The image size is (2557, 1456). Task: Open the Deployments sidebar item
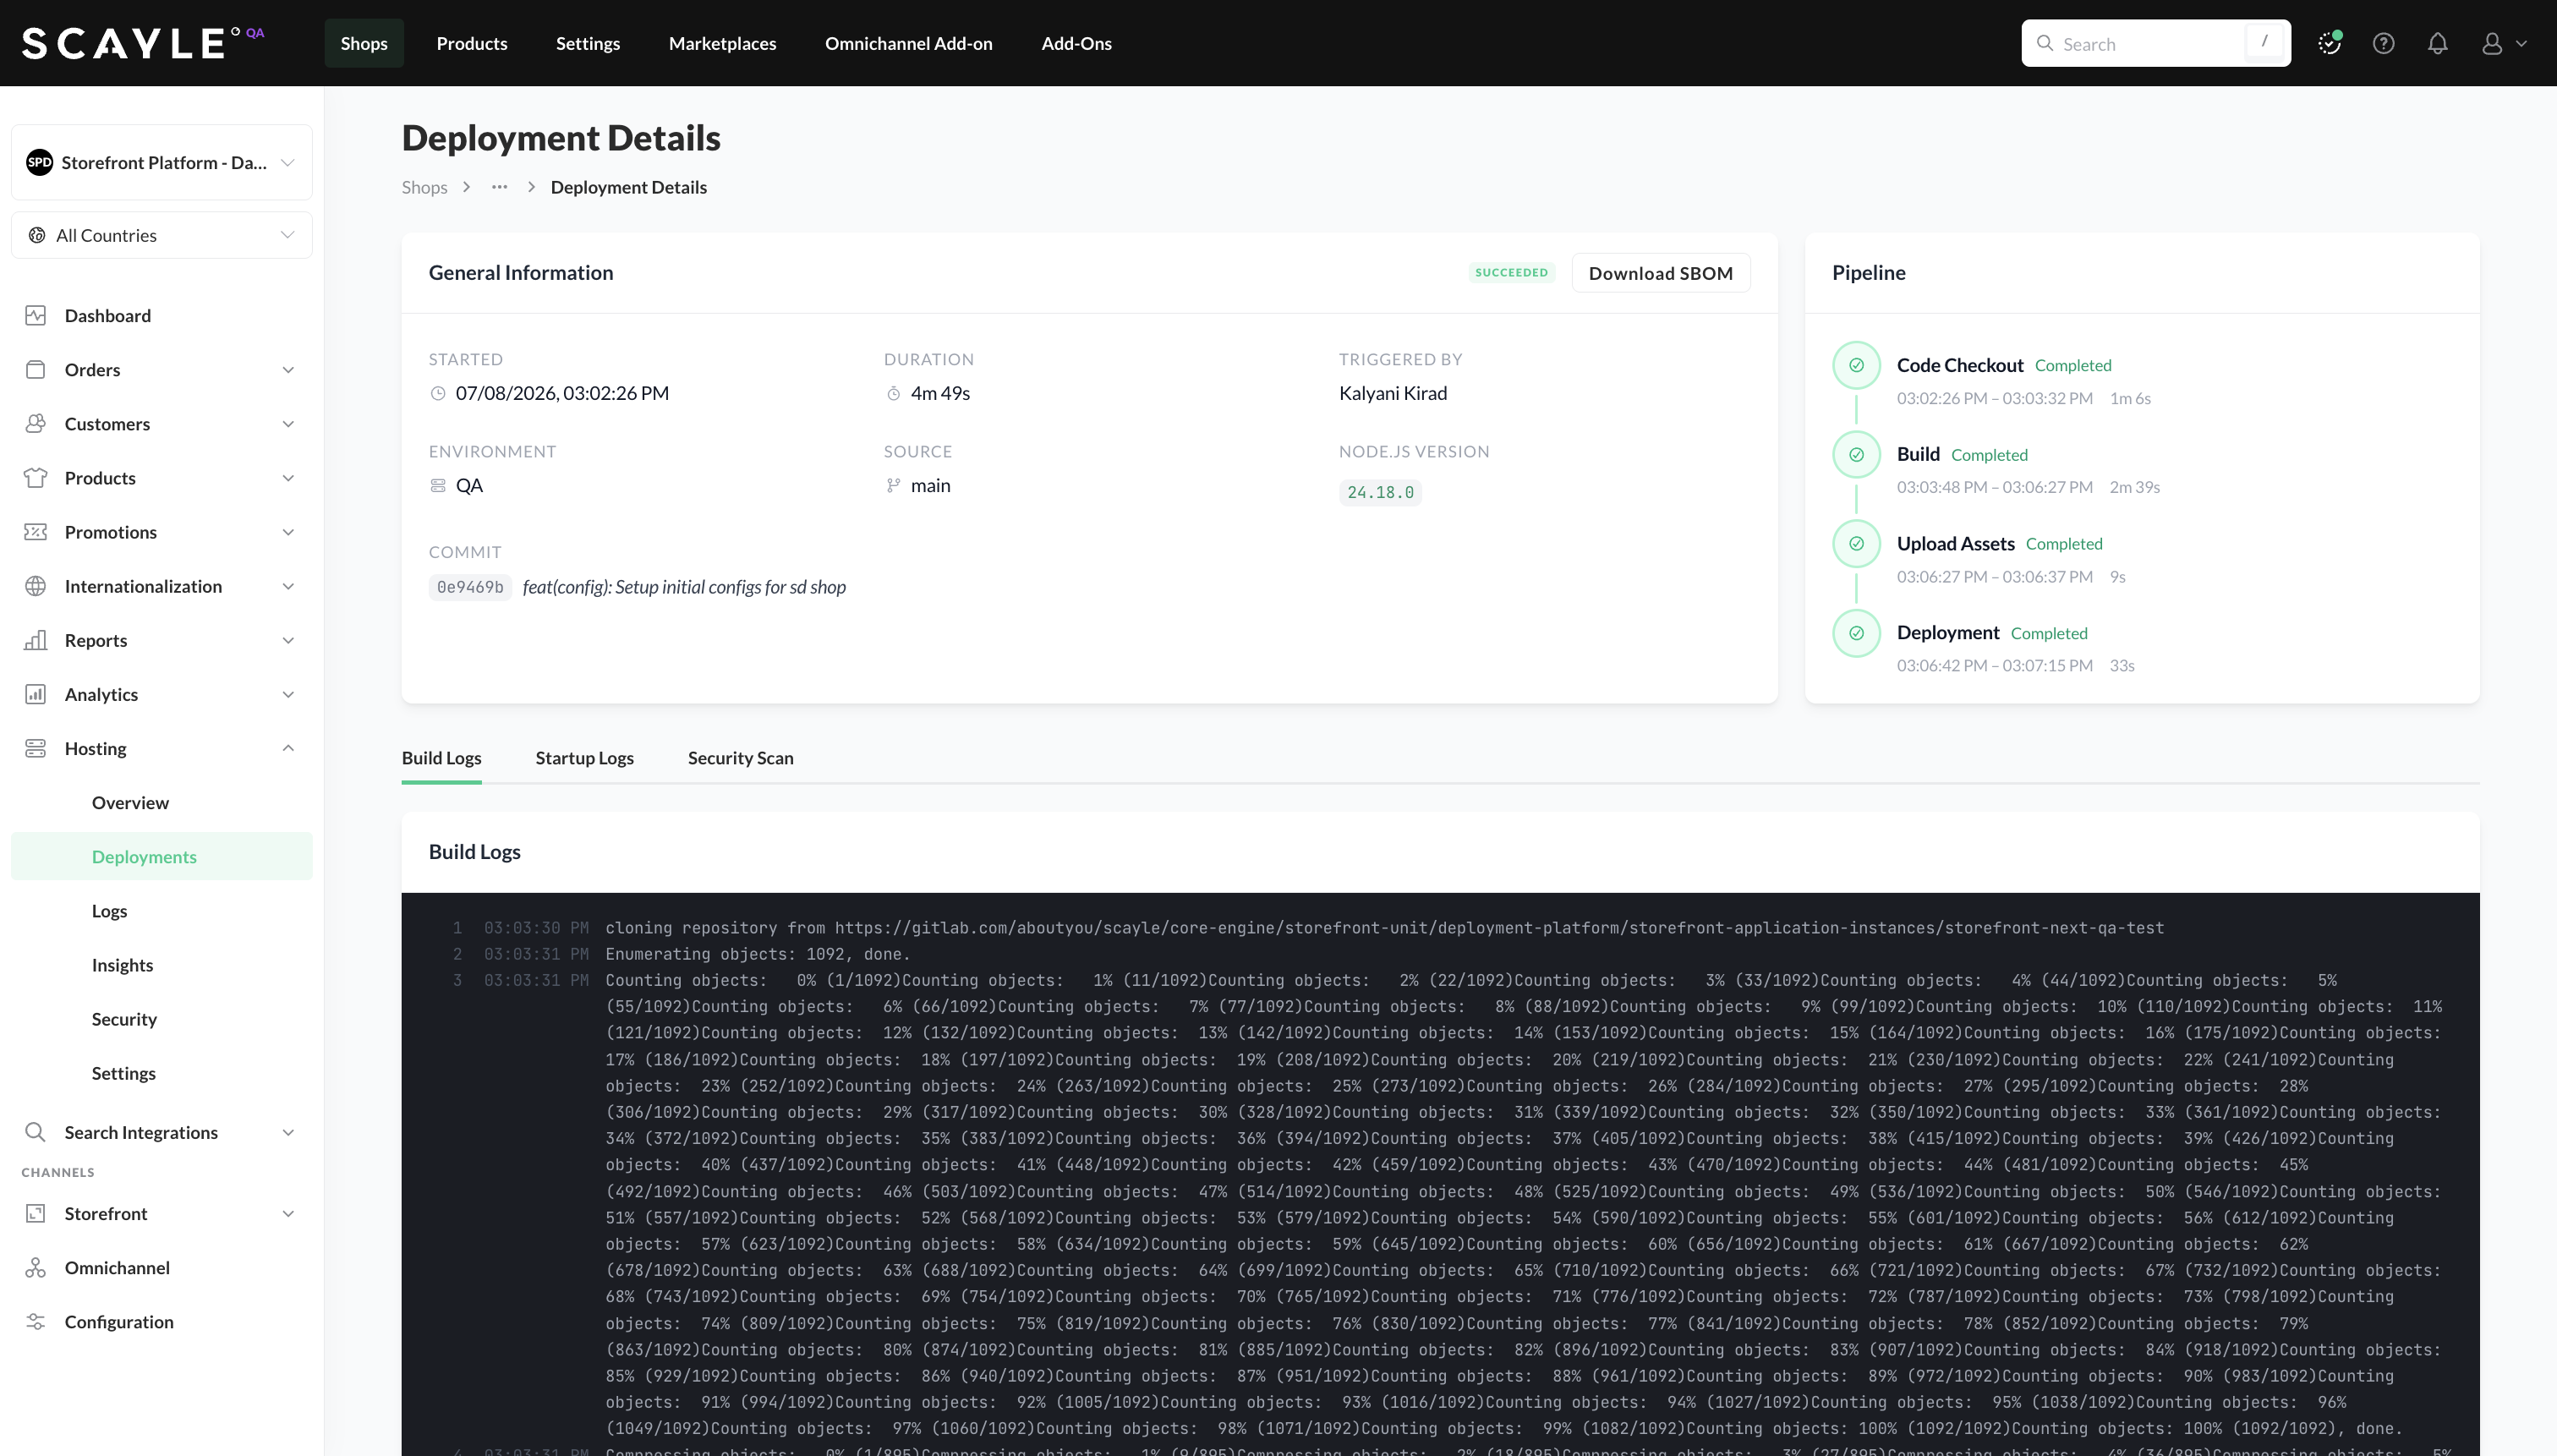[x=162, y=856]
